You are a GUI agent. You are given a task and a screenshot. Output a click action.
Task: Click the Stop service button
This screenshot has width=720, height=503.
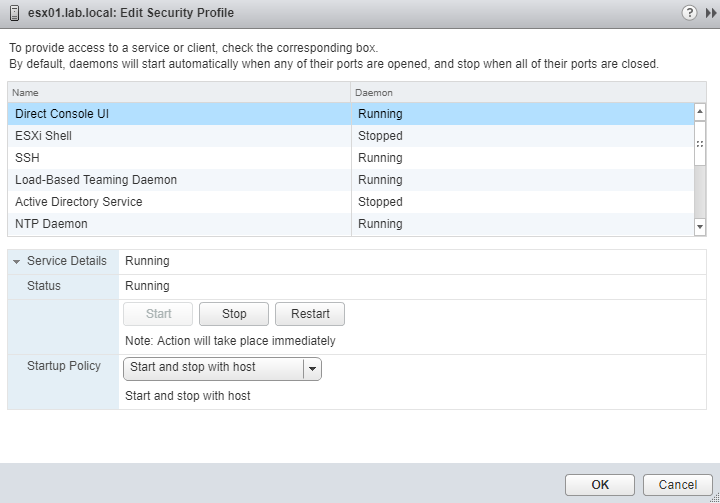pos(234,314)
